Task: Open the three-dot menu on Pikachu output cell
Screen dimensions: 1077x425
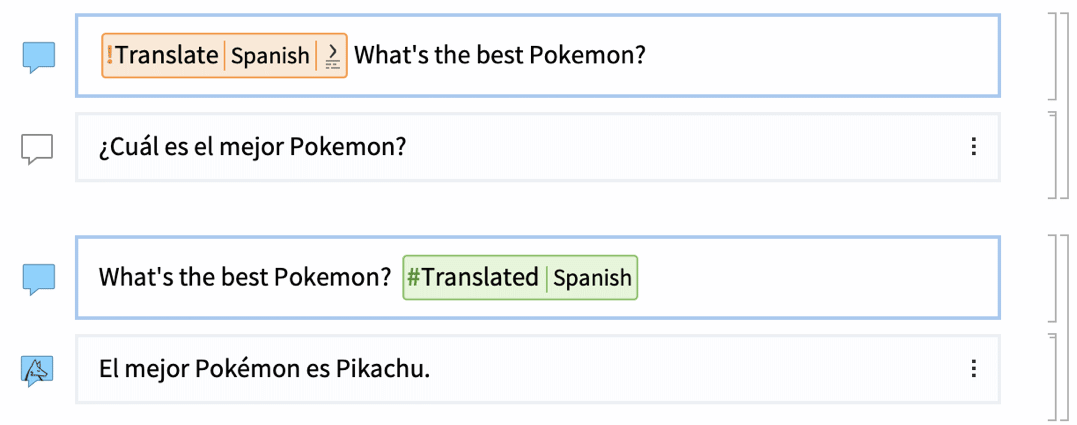Action: coord(973,369)
